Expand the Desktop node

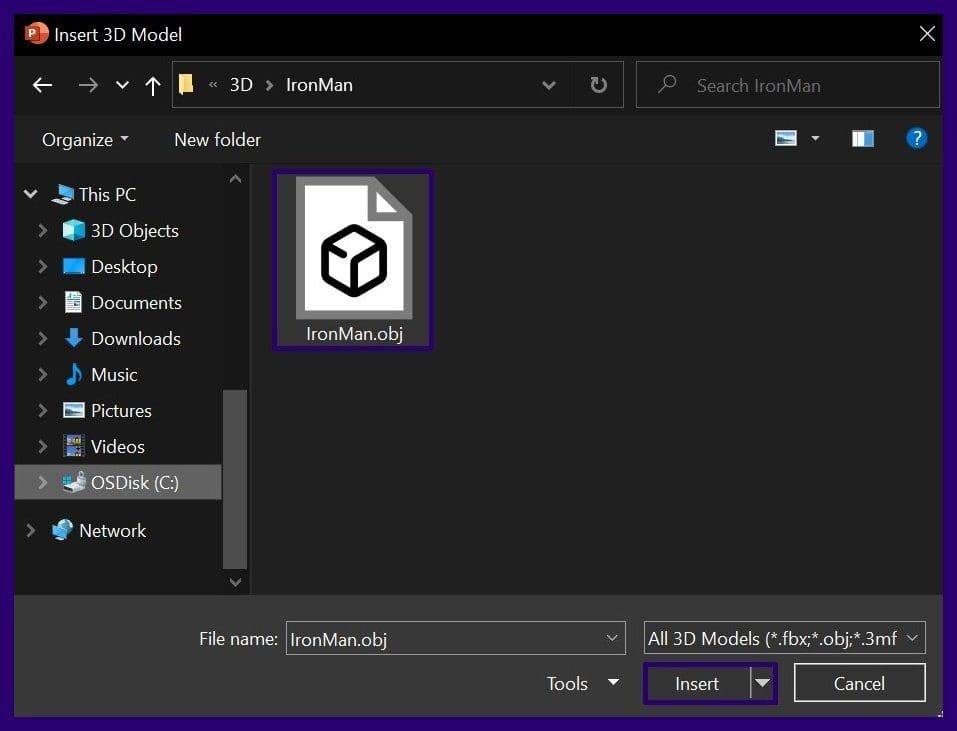point(42,267)
